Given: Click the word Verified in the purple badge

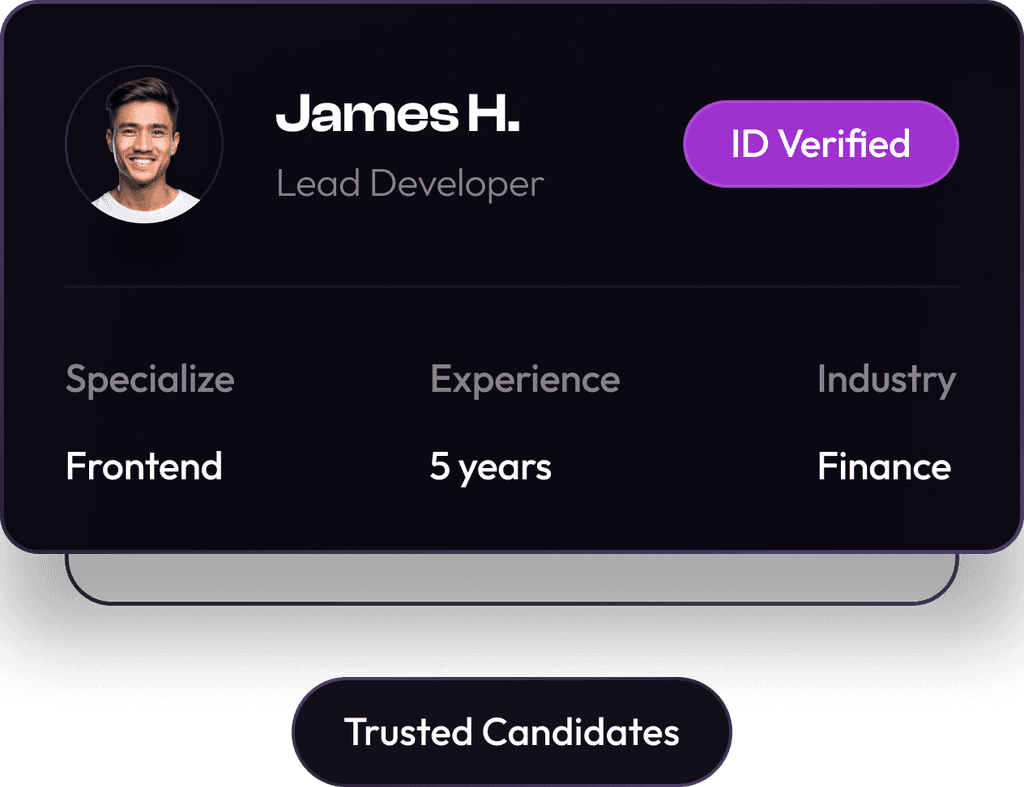Looking at the screenshot, I should point(844,144).
